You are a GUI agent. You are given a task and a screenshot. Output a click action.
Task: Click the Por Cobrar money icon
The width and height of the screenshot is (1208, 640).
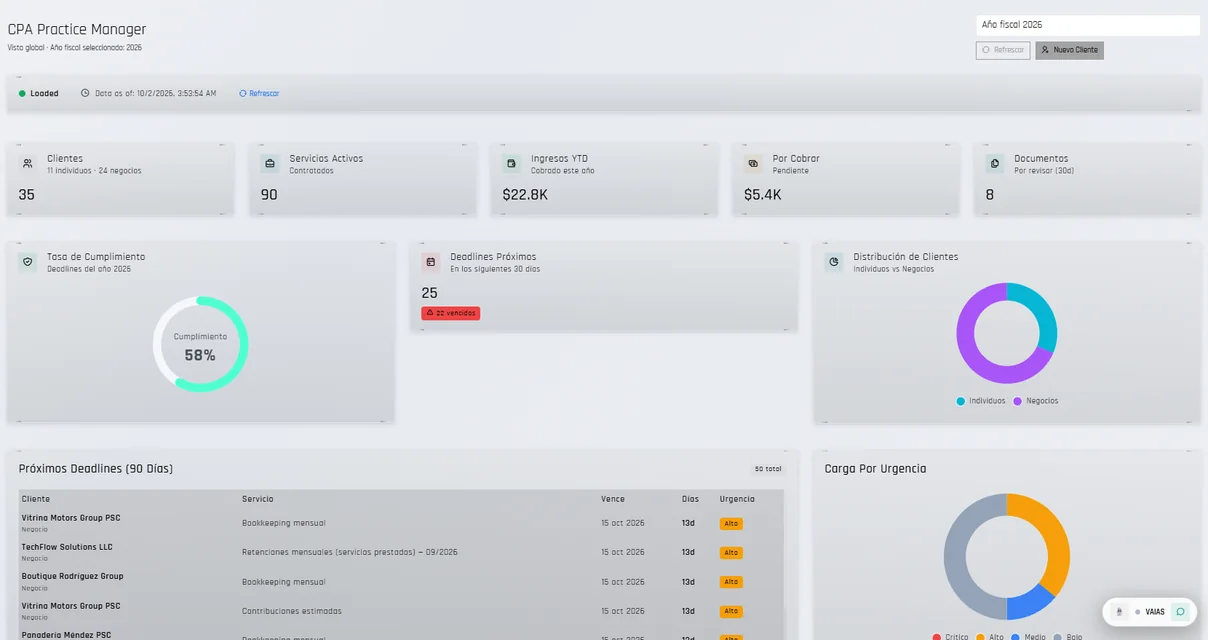point(753,163)
